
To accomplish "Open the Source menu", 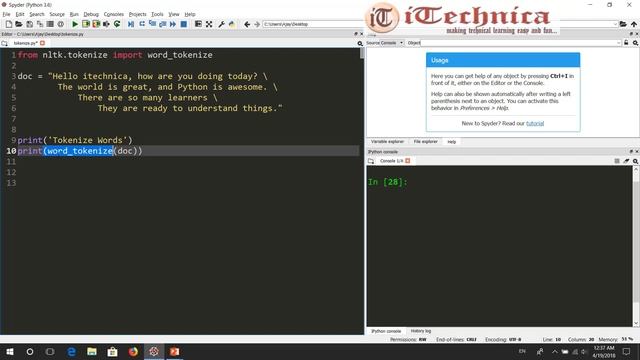I will pos(57,14).
